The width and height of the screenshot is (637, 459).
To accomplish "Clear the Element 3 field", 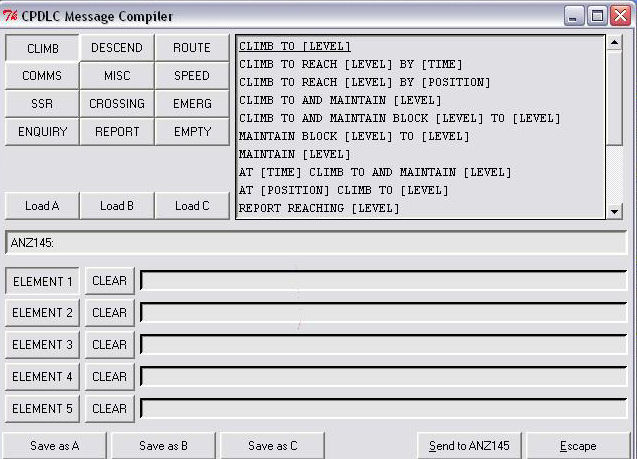I will click(110, 345).
